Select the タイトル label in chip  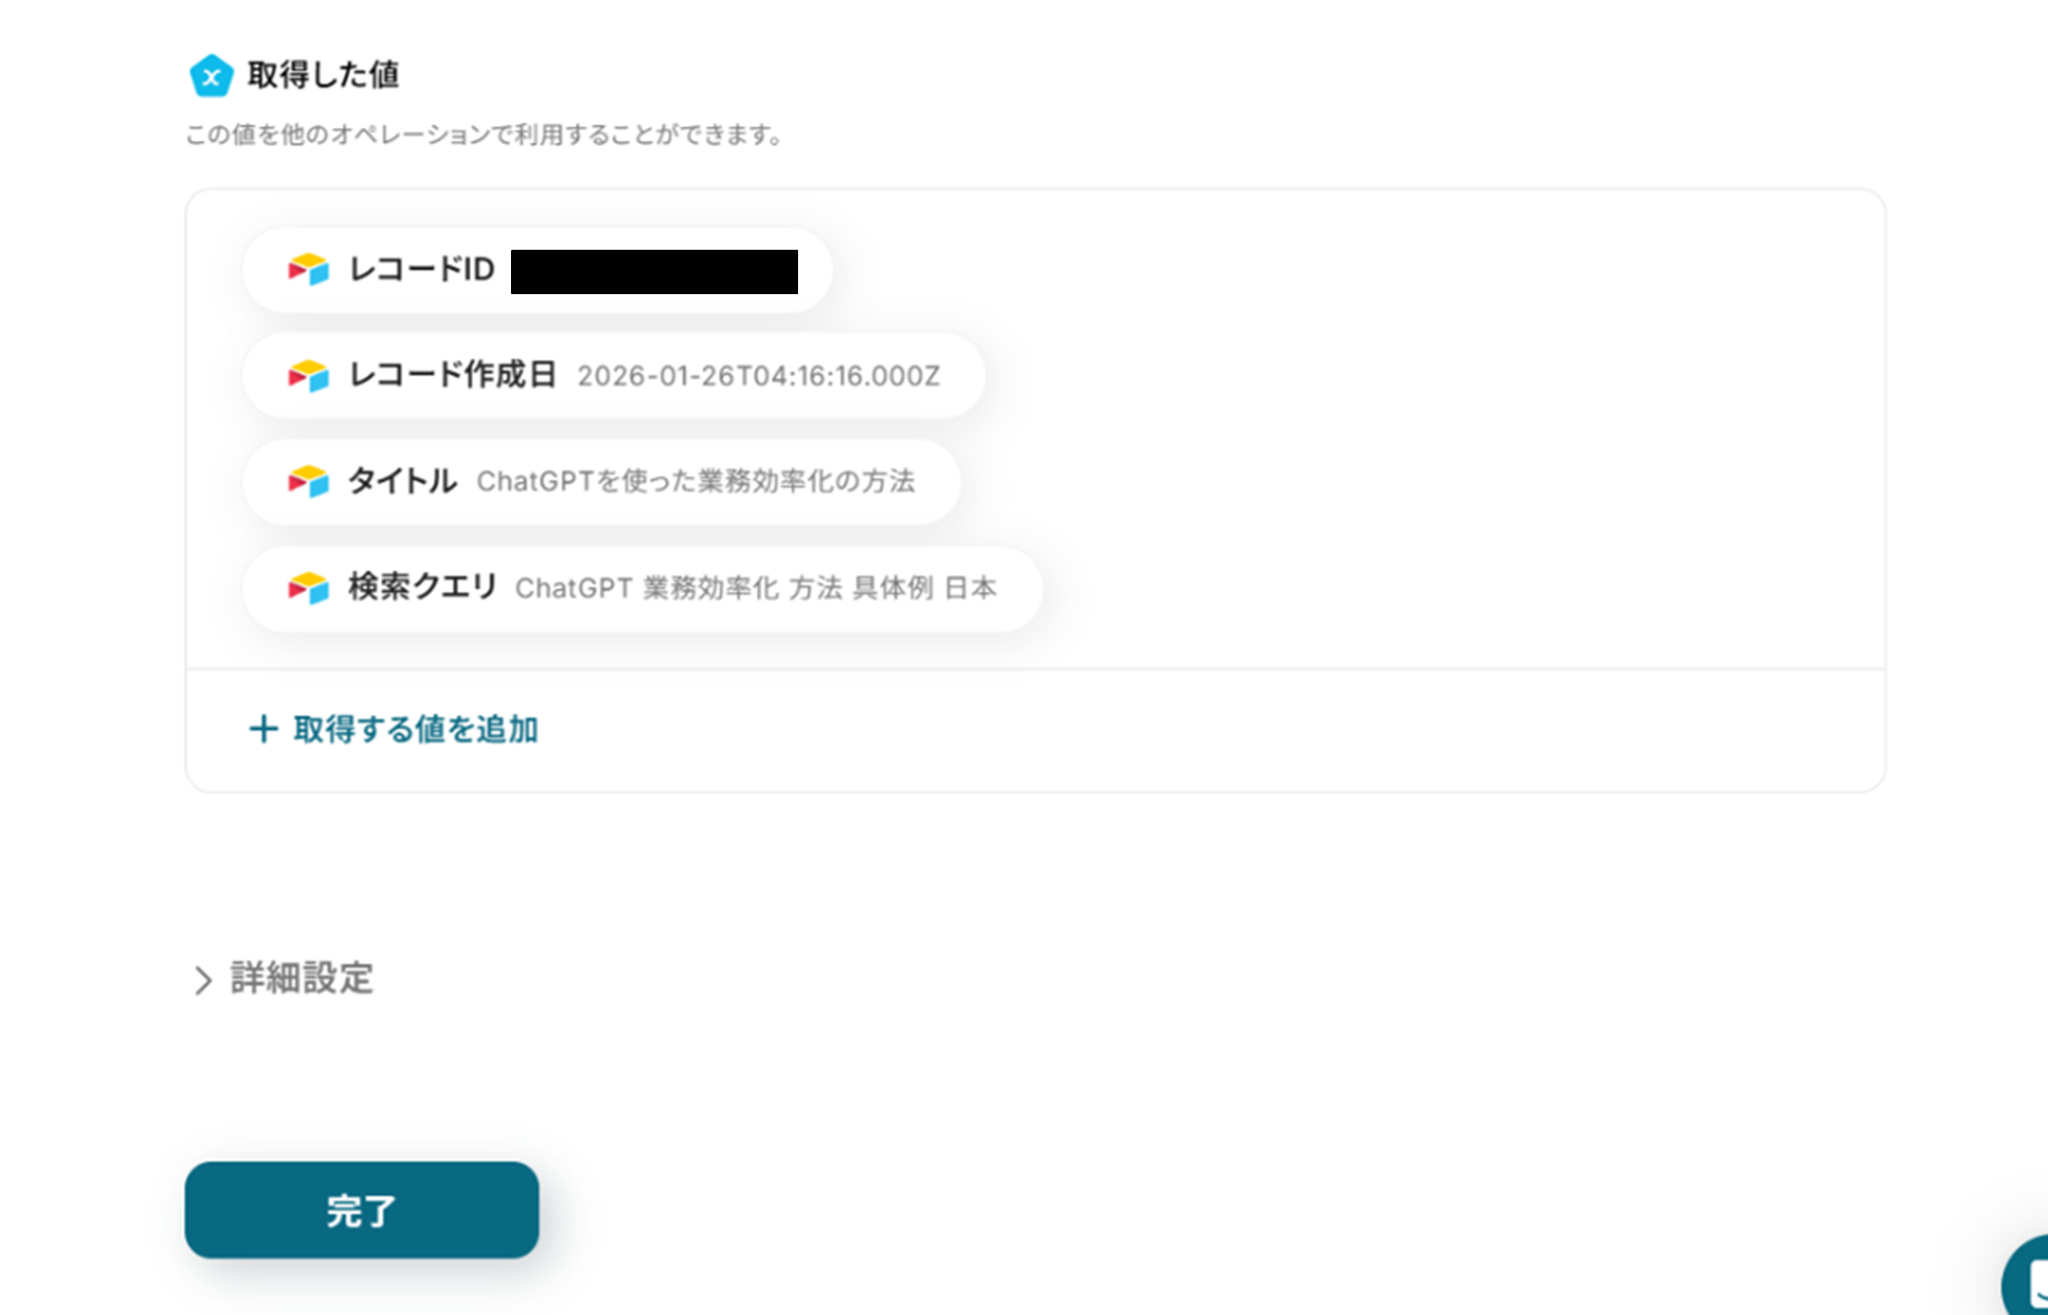[x=403, y=481]
